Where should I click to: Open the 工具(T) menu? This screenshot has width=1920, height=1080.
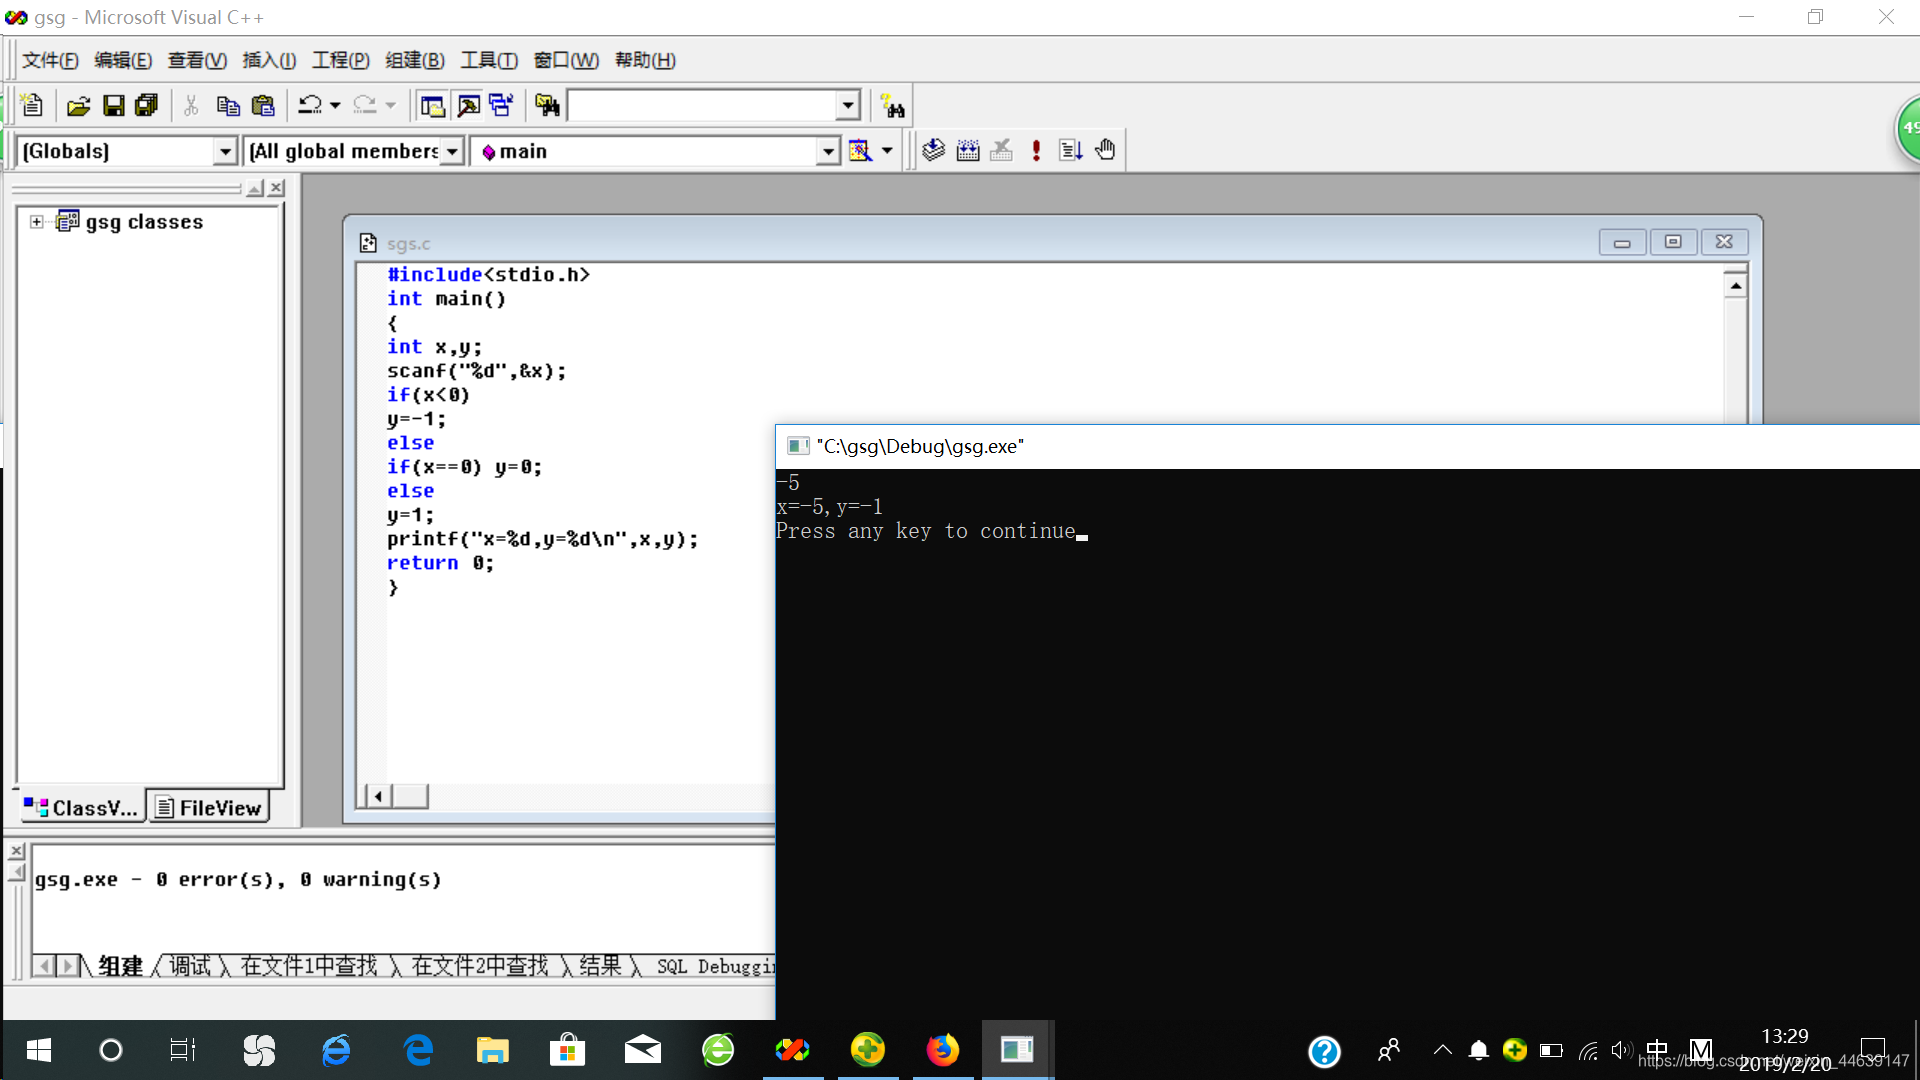coord(489,60)
